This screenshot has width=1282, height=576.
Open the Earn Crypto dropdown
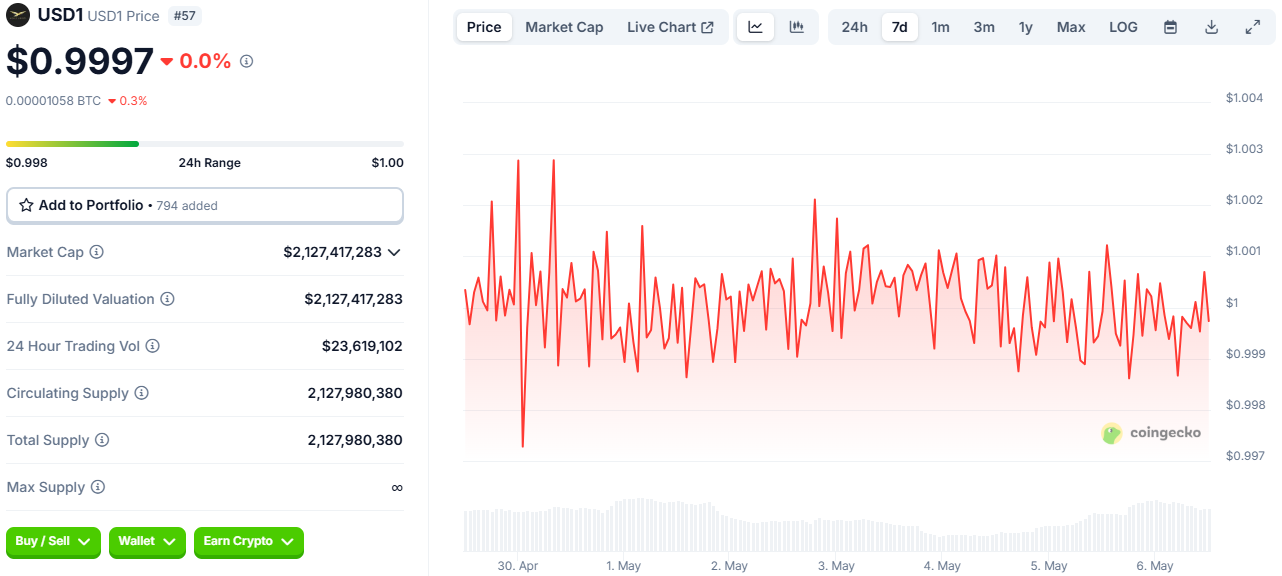pyautogui.click(x=248, y=541)
